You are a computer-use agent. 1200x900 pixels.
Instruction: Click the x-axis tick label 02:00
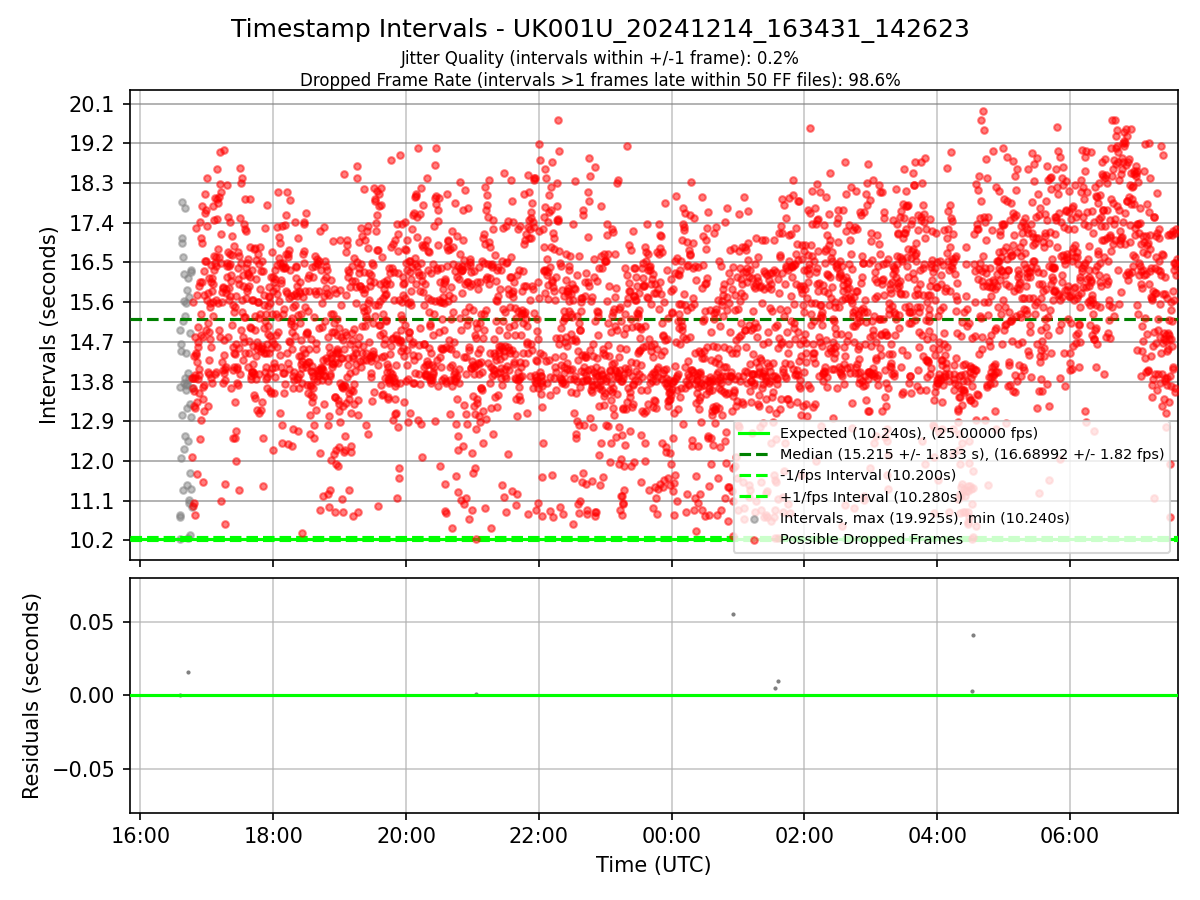pyautogui.click(x=805, y=835)
